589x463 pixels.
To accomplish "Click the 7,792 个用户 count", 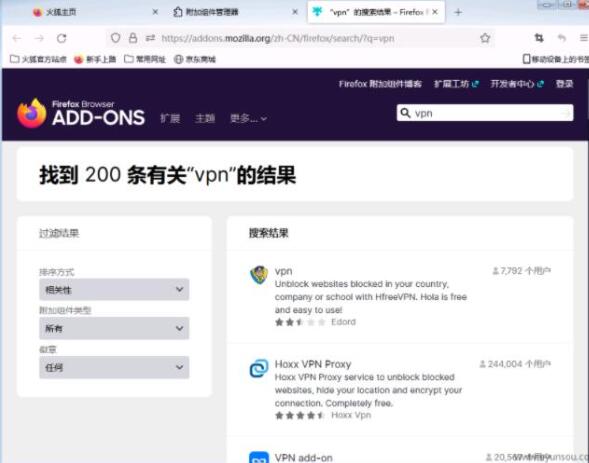I will click(x=521, y=271).
